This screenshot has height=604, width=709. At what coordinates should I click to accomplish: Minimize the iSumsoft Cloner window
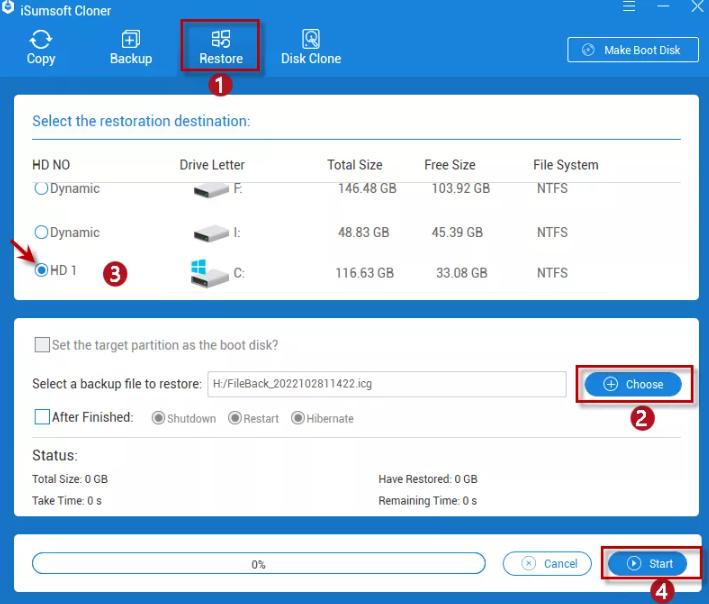pyautogui.click(x=663, y=6)
